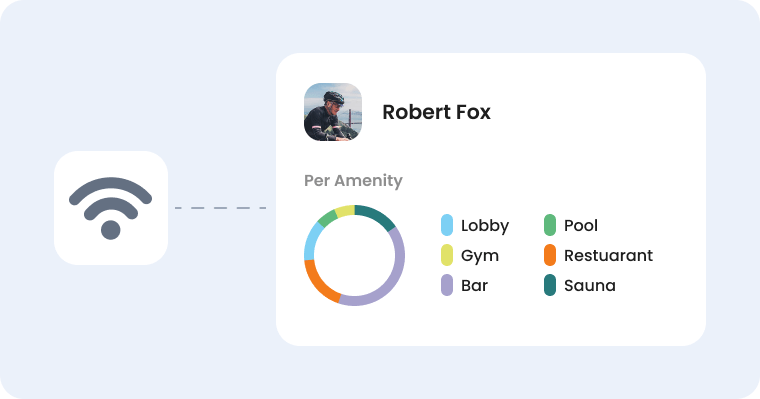The height and width of the screenshot is (399, 760).
Task: Click the orange Restuarant donut segment
Action: 316,285
